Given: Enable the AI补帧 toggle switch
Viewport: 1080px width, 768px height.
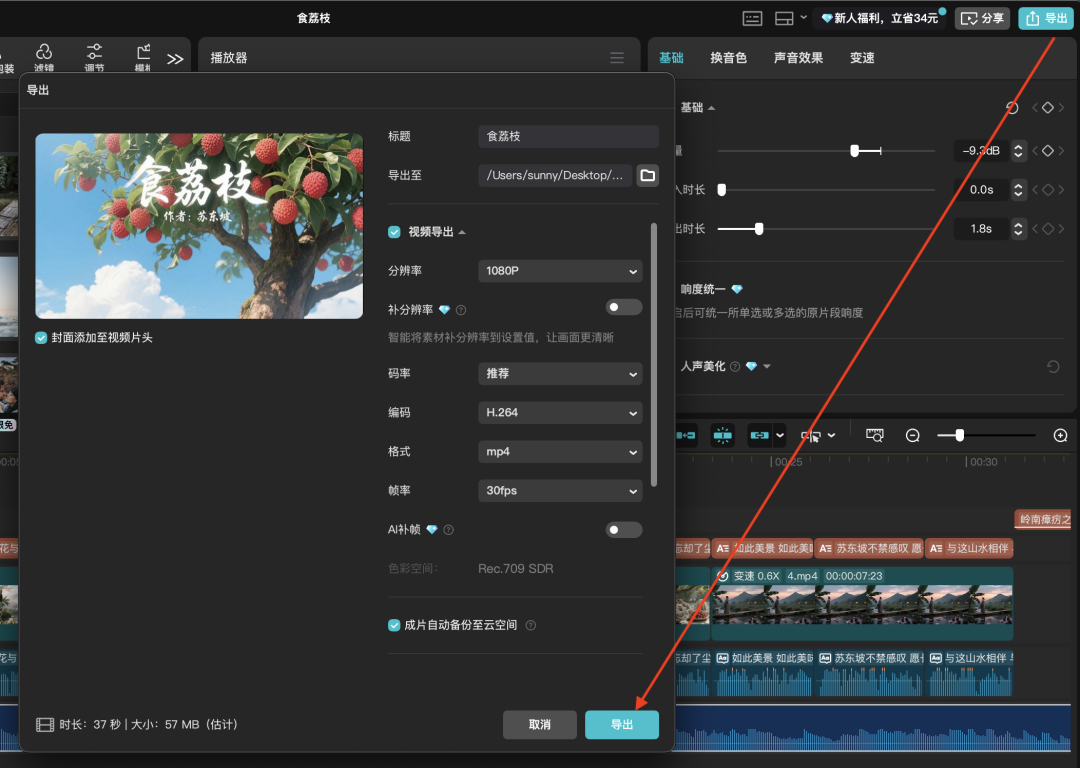Looking at the screenshot, I should pos(624,530).
